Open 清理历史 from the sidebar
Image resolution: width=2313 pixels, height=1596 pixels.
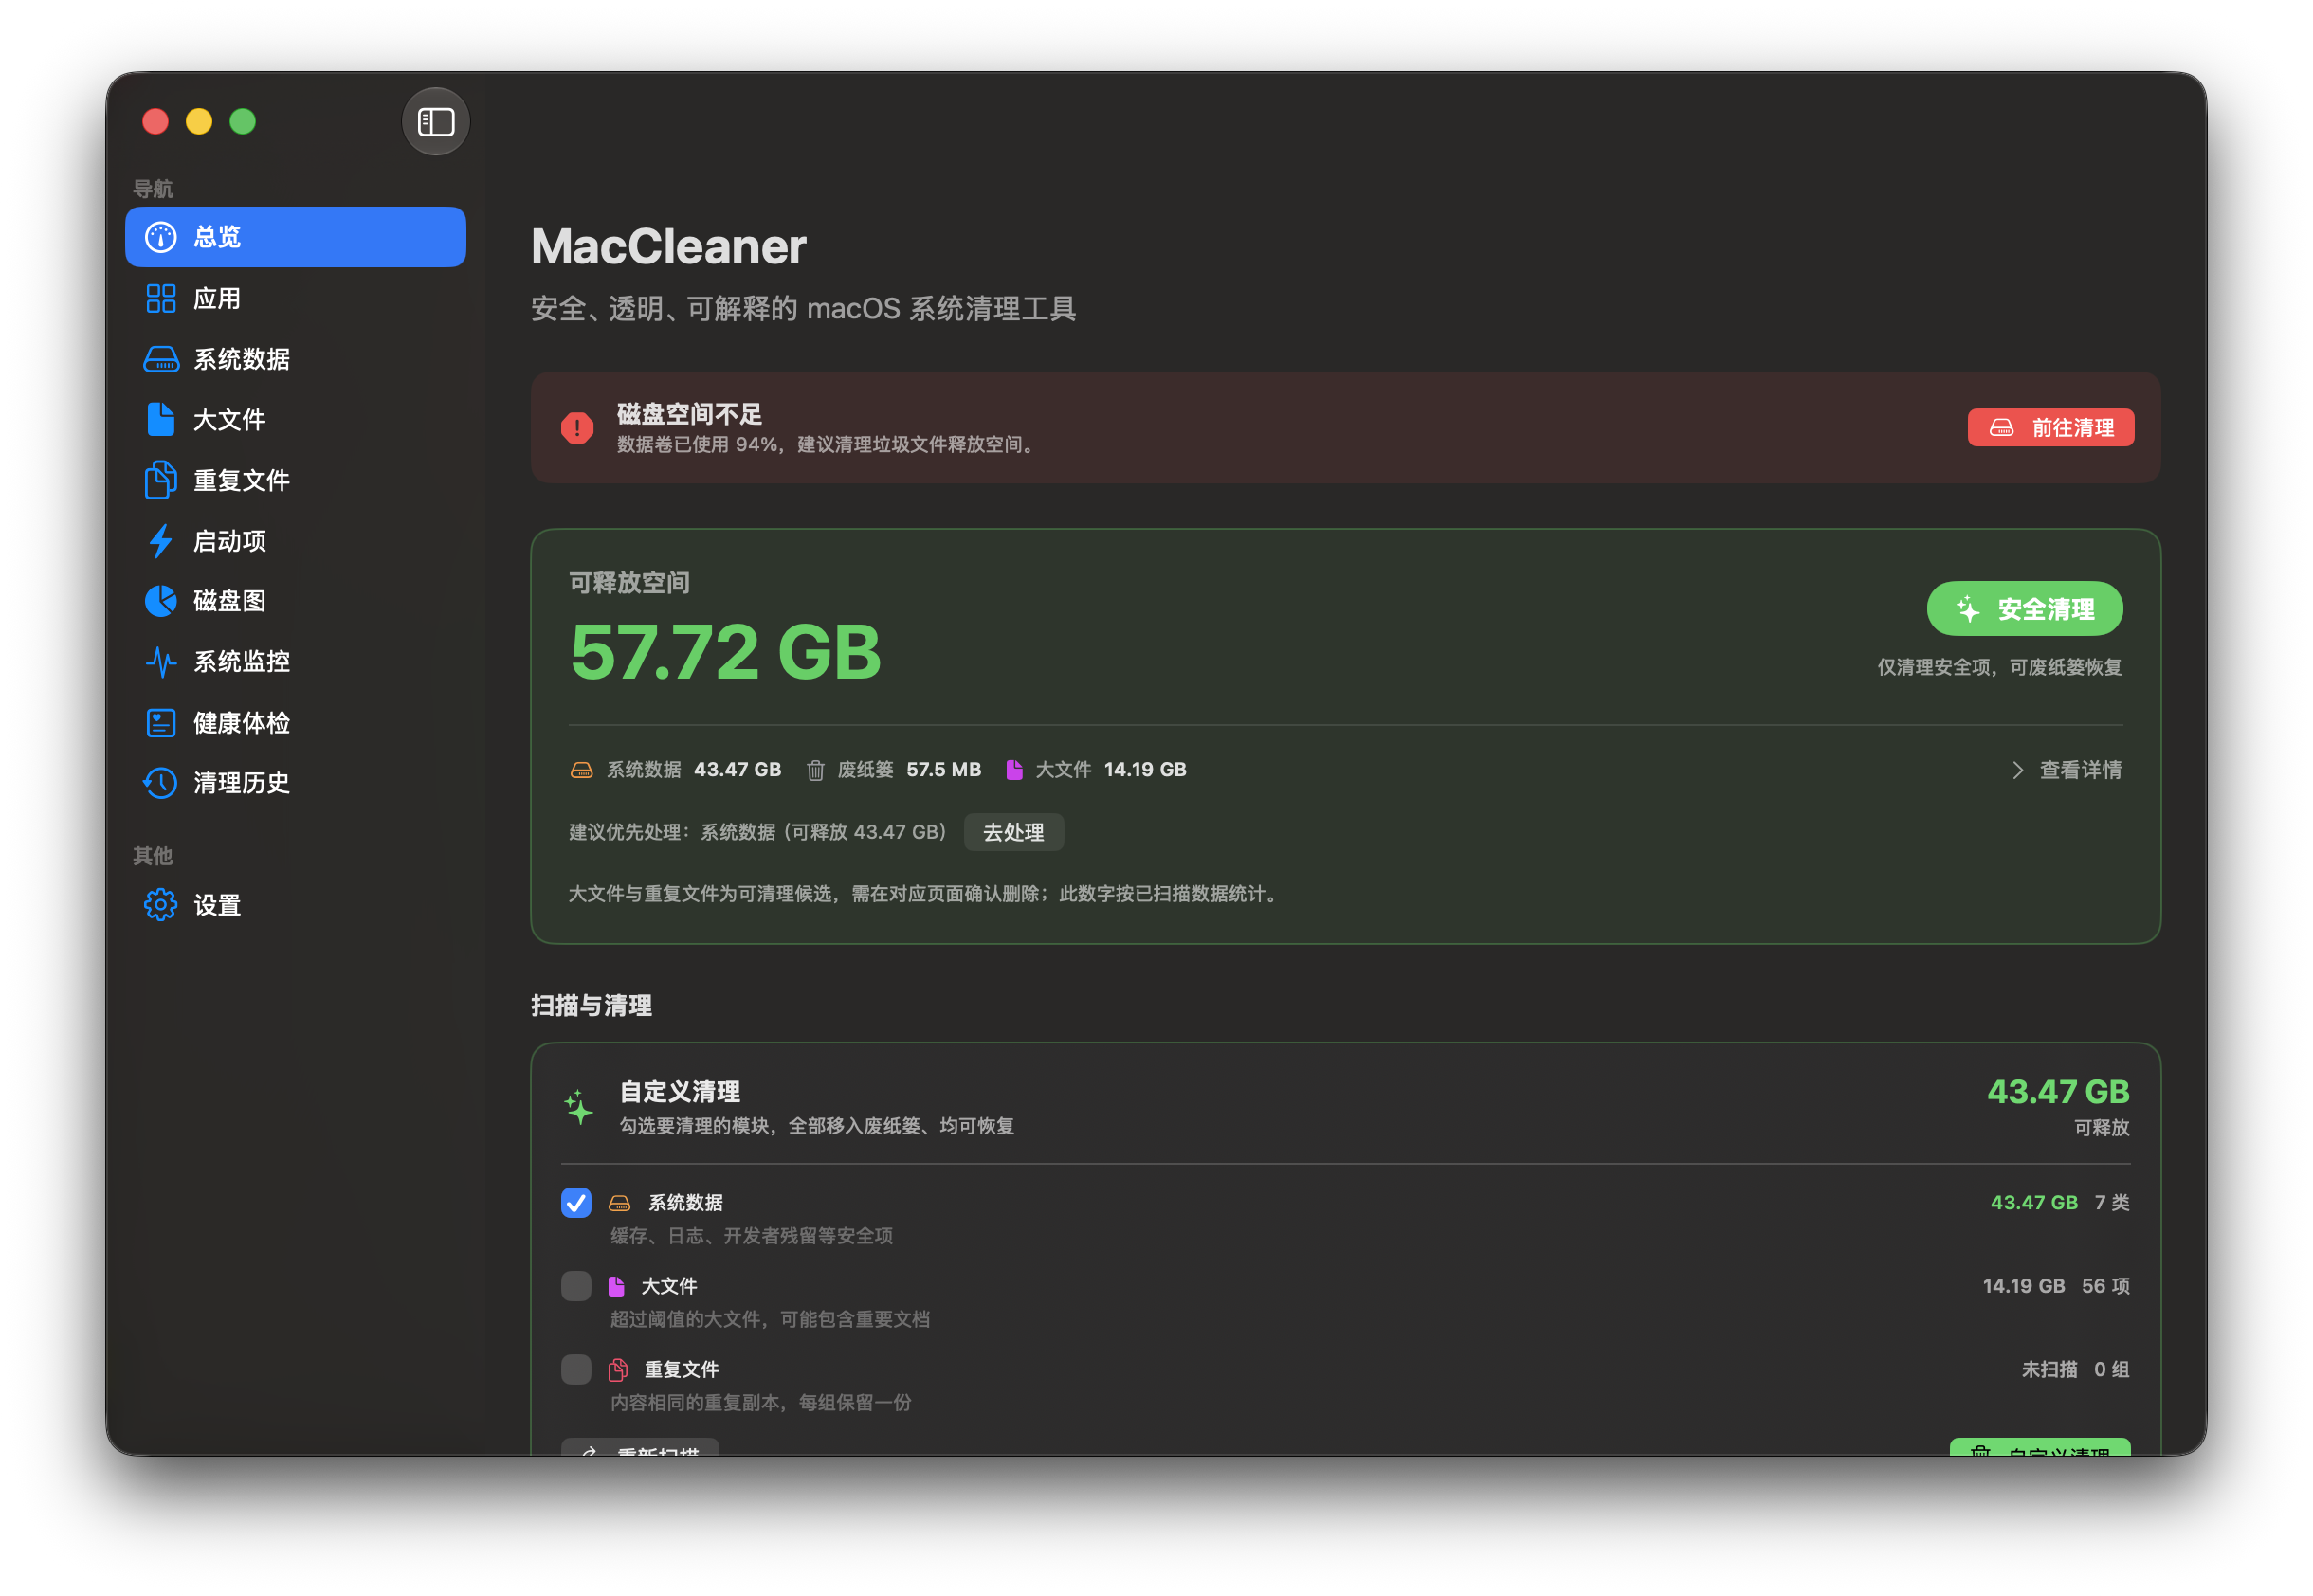point(296,783)
